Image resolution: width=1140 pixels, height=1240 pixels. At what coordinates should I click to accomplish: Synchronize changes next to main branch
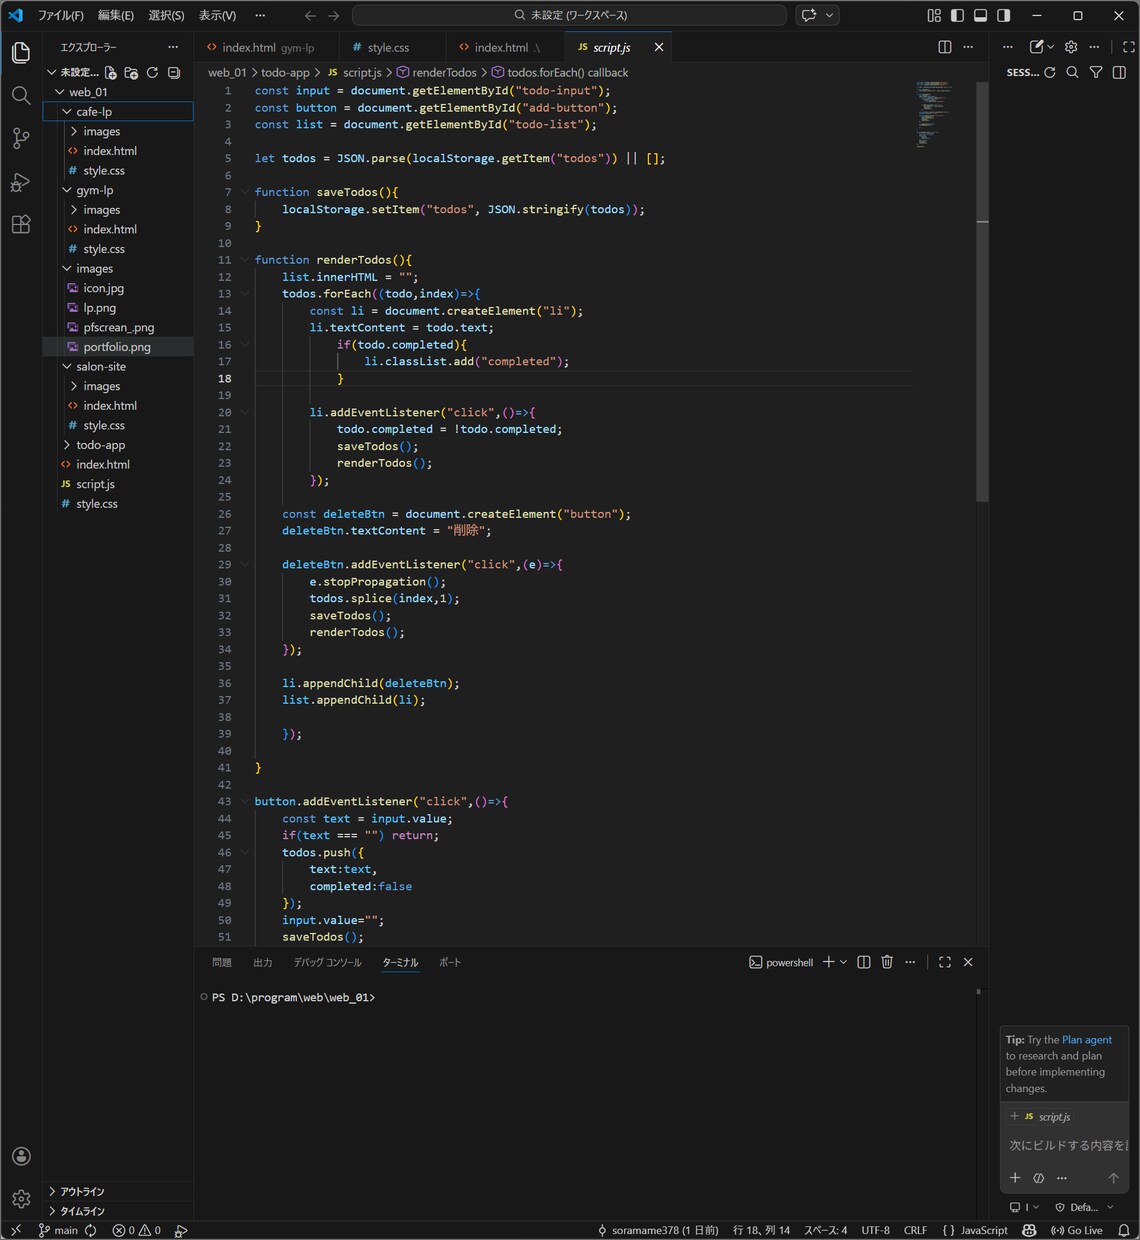(x=91, y=1230)
